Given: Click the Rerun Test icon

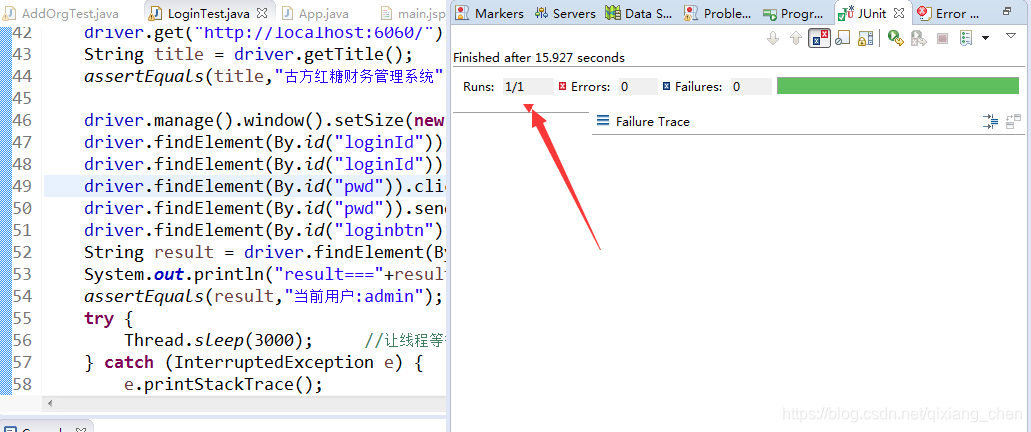Looking at the screenshot, I should [896, 39].
